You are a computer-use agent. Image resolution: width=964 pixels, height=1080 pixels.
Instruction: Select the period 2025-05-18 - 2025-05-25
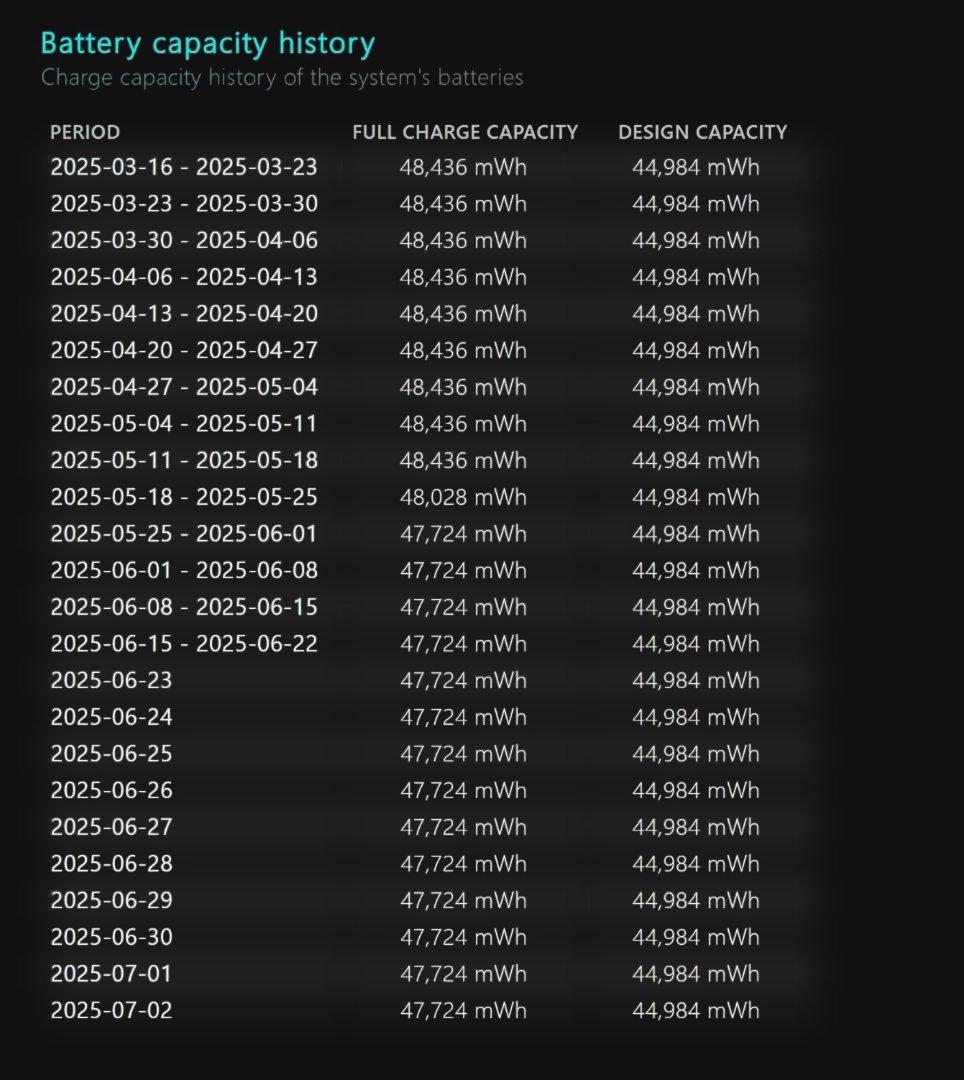[184, 497]
